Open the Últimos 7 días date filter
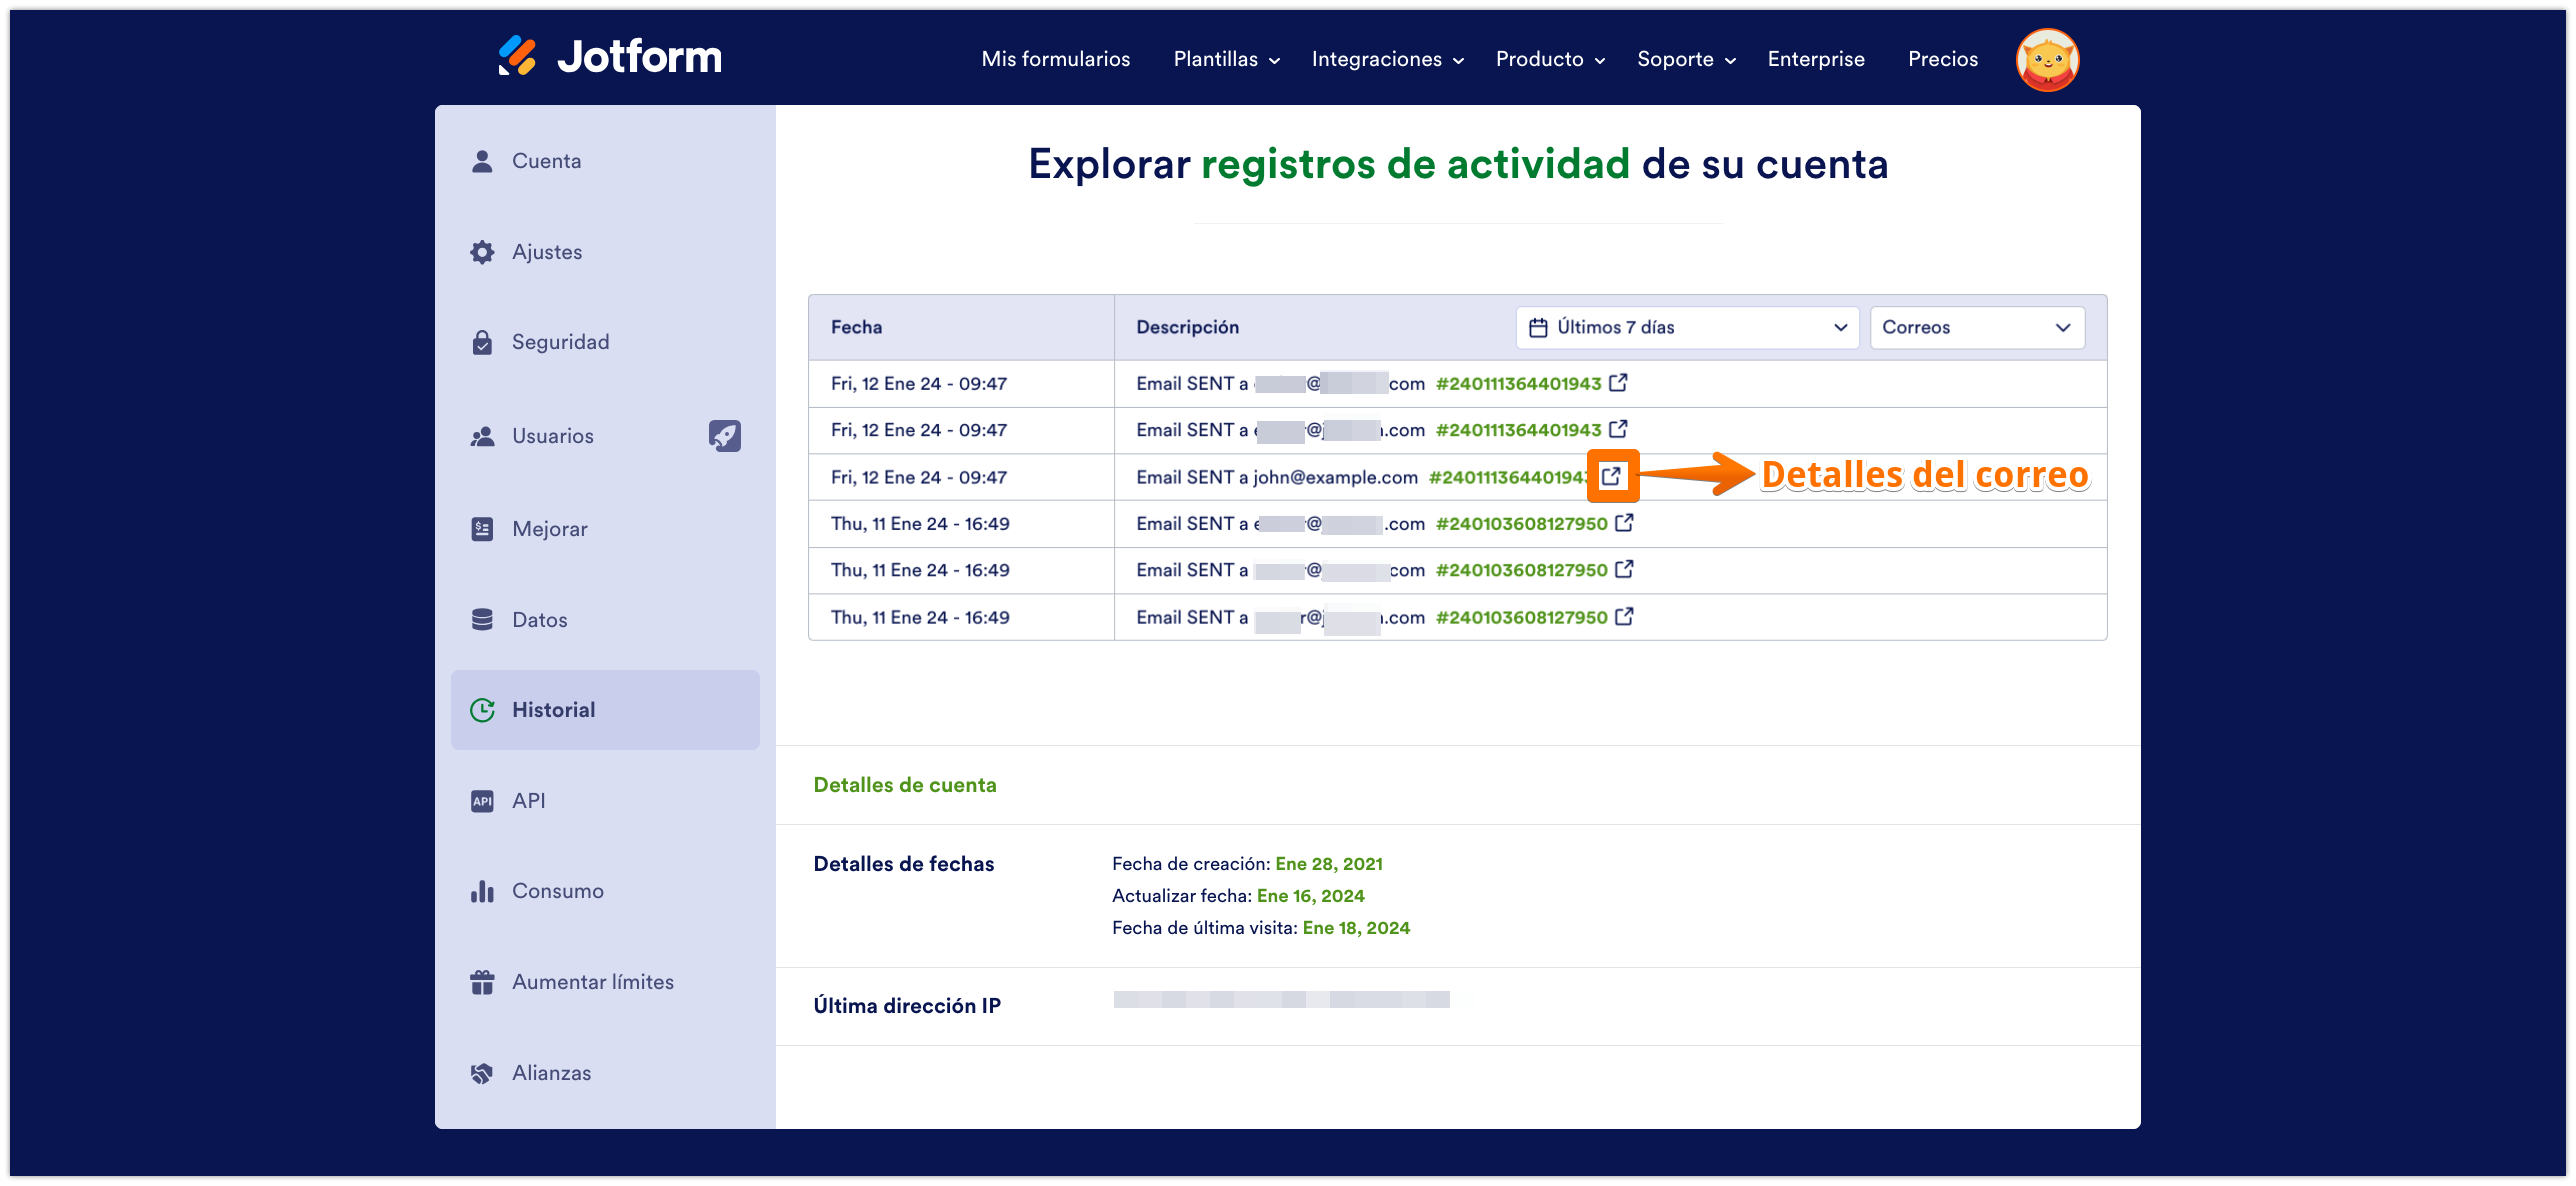The image size is (2576, 1186). (x=1686, y=327)
